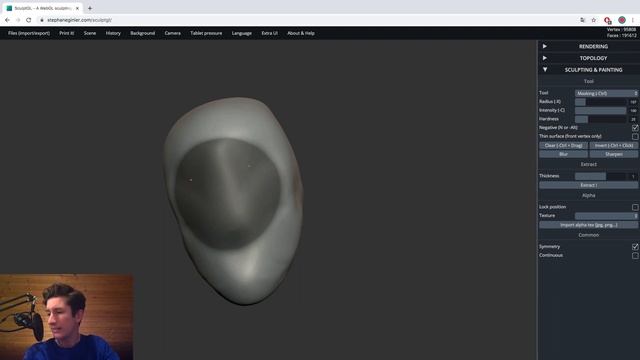
Task: Expand the Rendering panel section
Action: pos(589,47)
